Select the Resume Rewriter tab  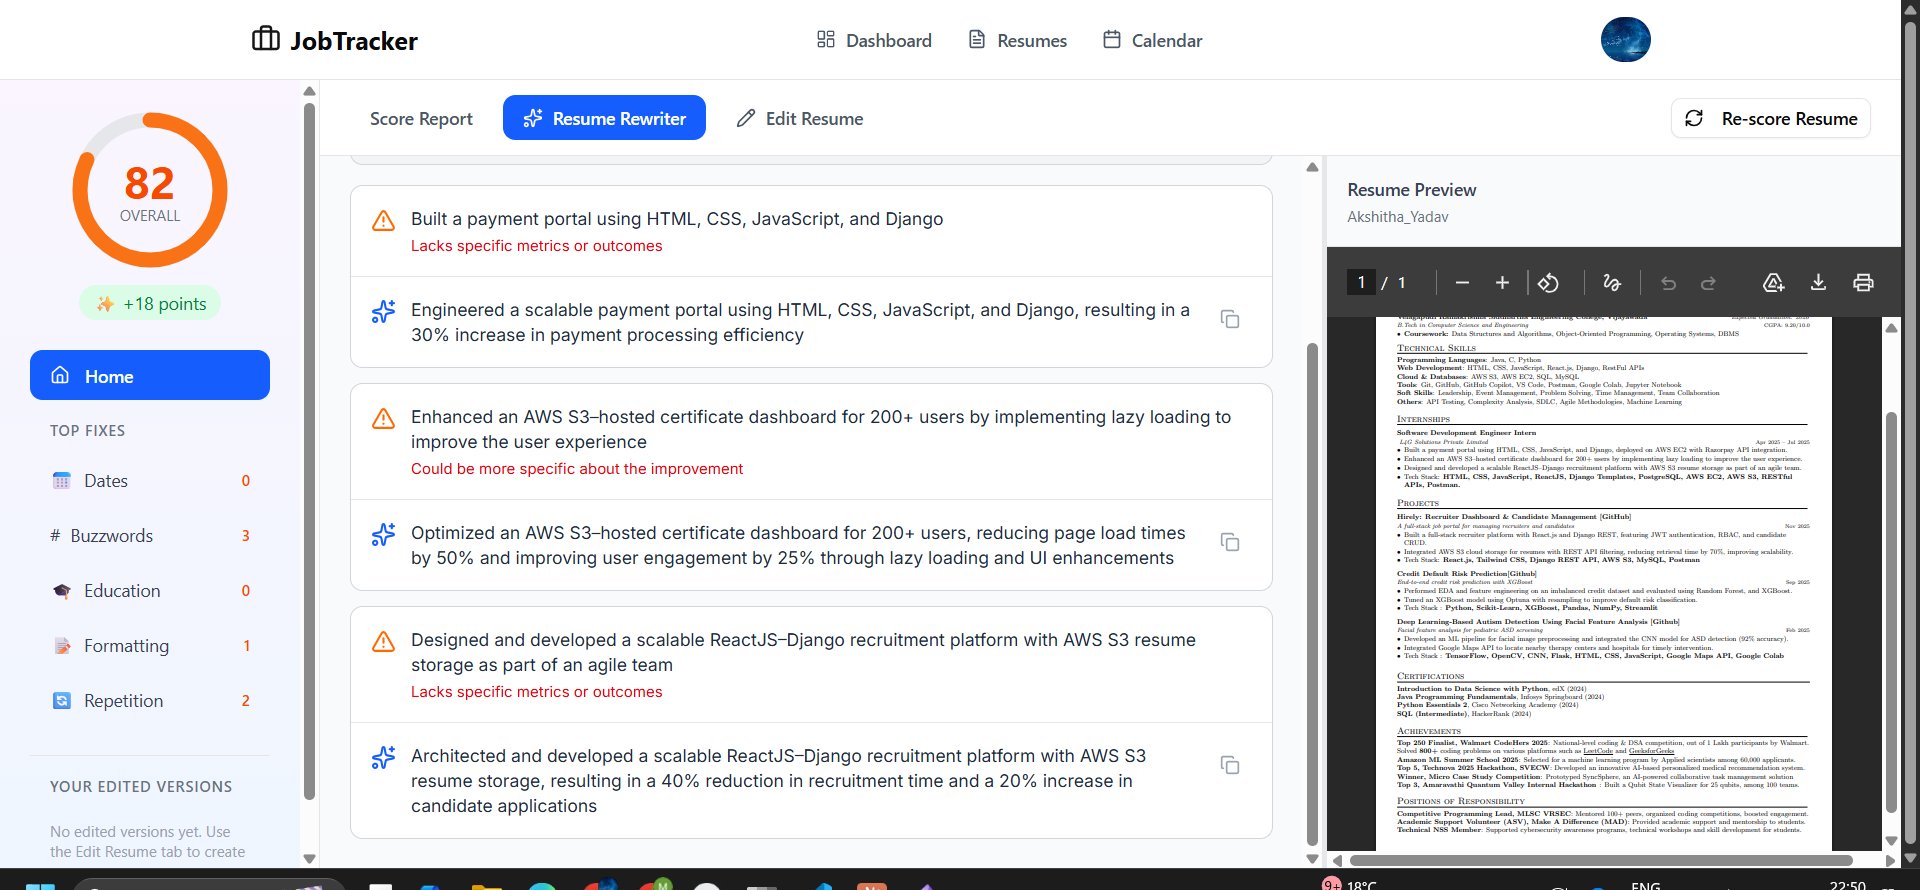click(604, 118)
